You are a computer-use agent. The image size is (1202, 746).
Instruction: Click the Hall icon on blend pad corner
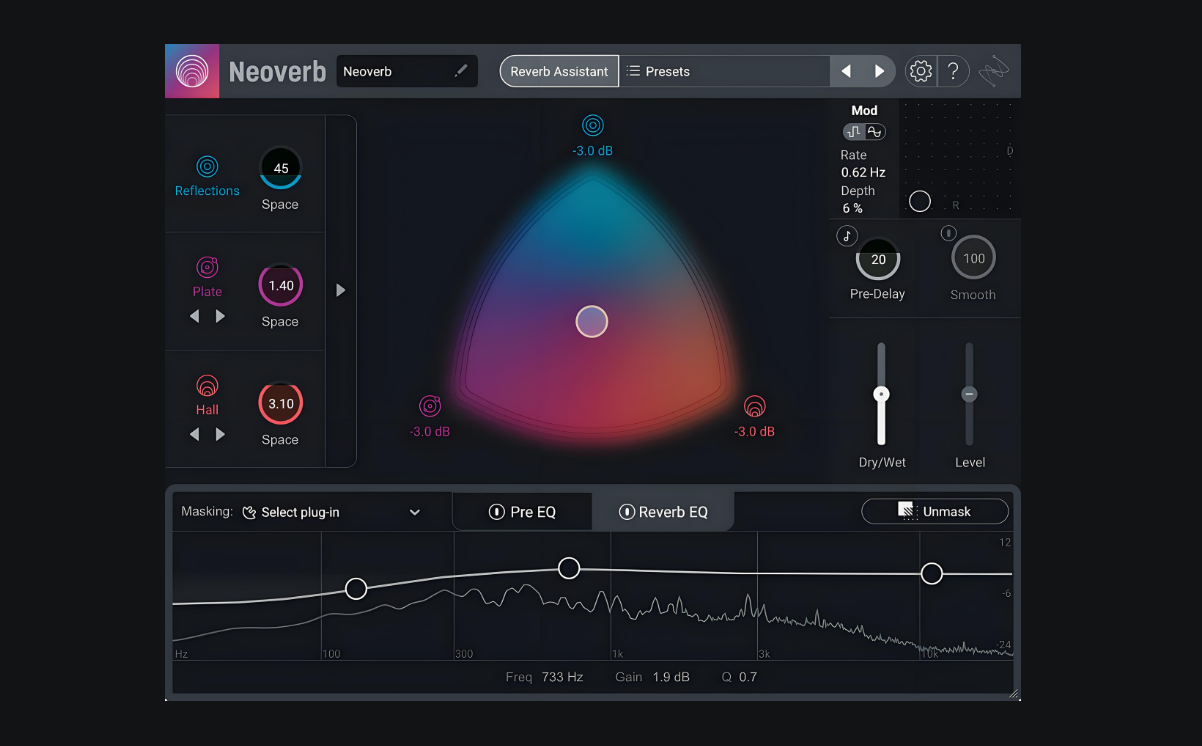click(x=754, y=406)
